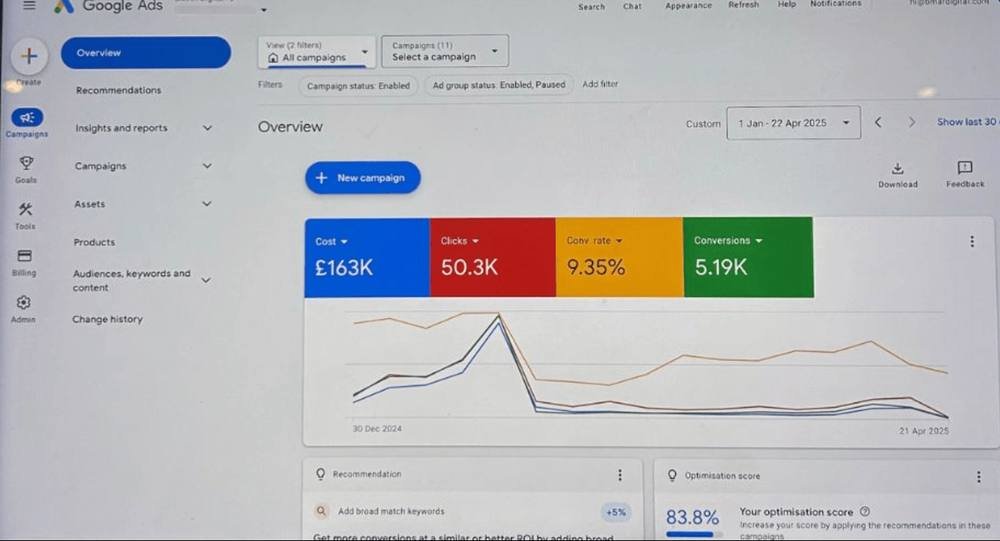The width and height of the screenshot is (1000, 541).
Task: Click Add broad match keywords text
Action: click(x=391, y=511)
